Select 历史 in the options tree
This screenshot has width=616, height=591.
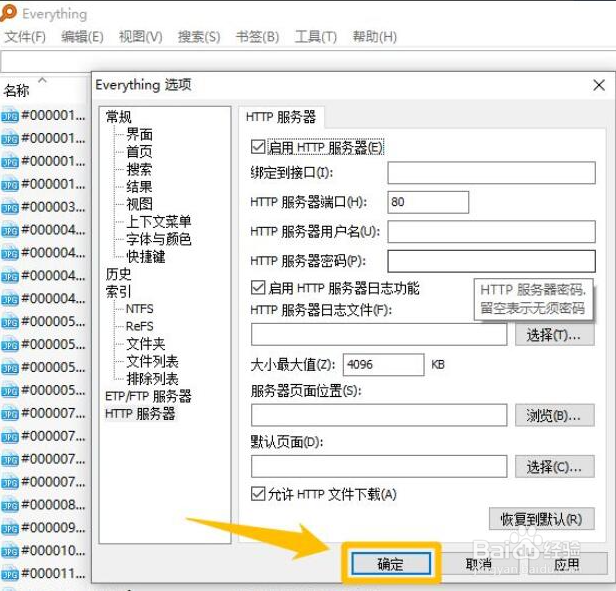click(118, 273)
